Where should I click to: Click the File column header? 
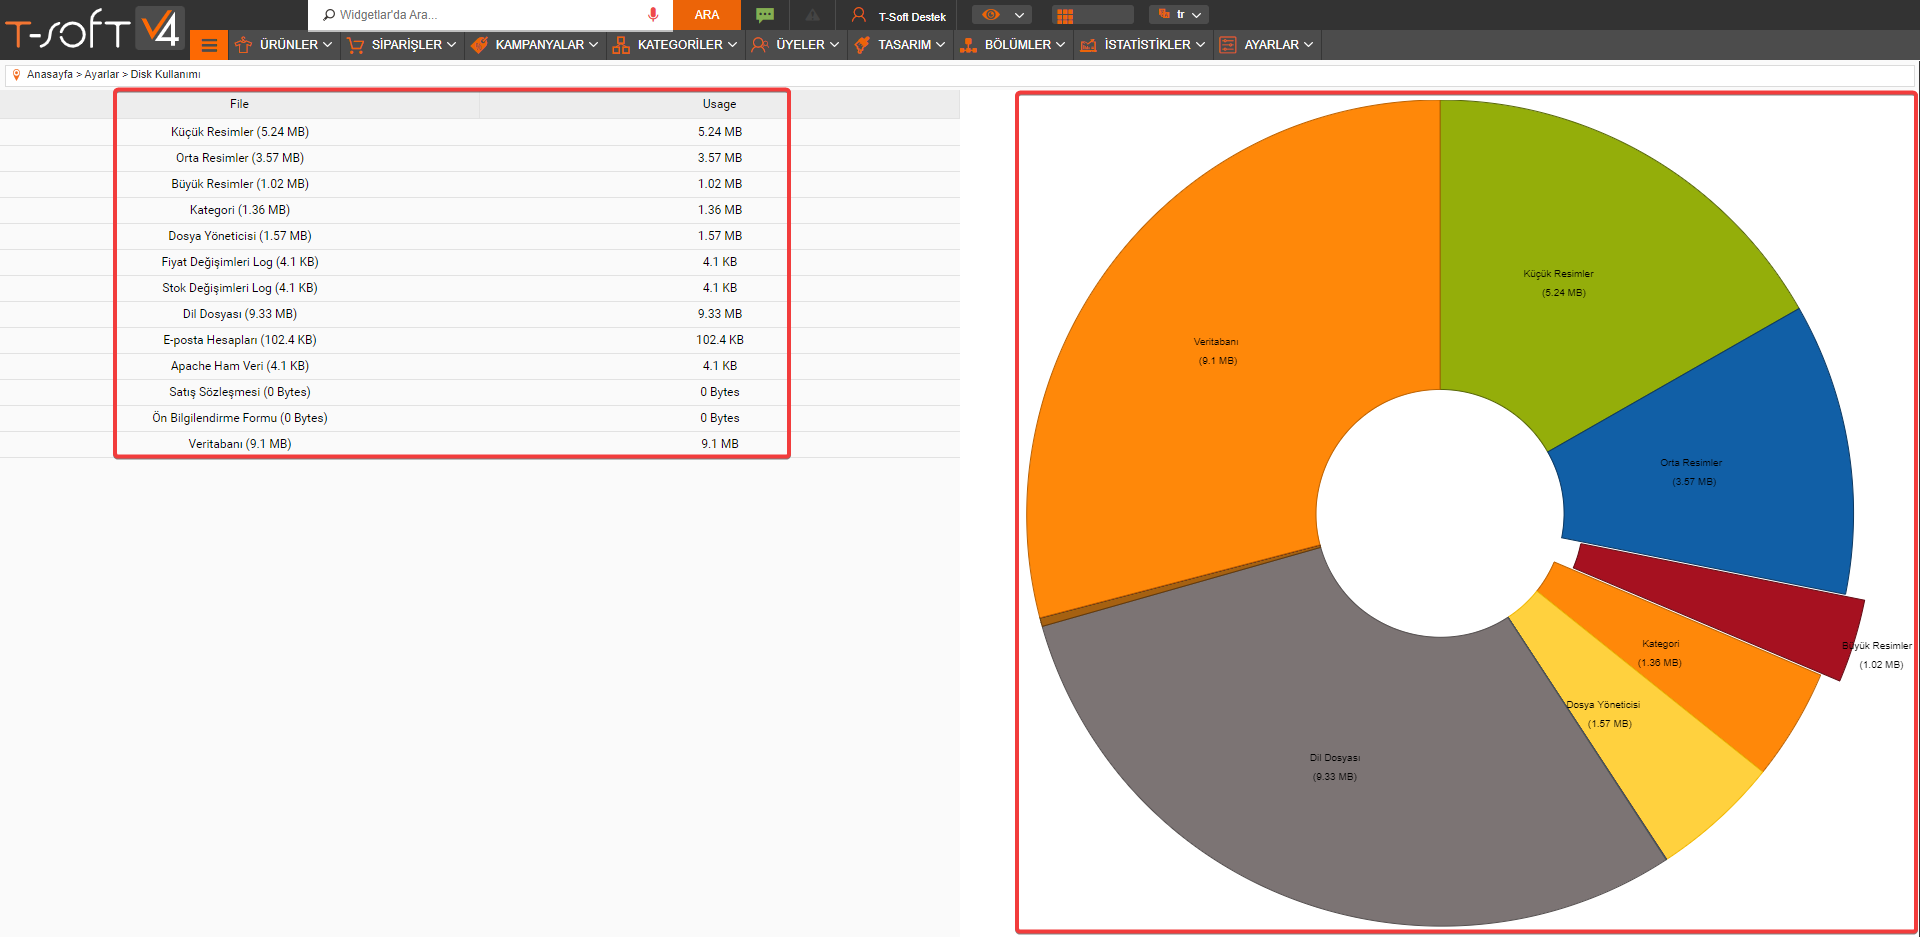(239, 104)
